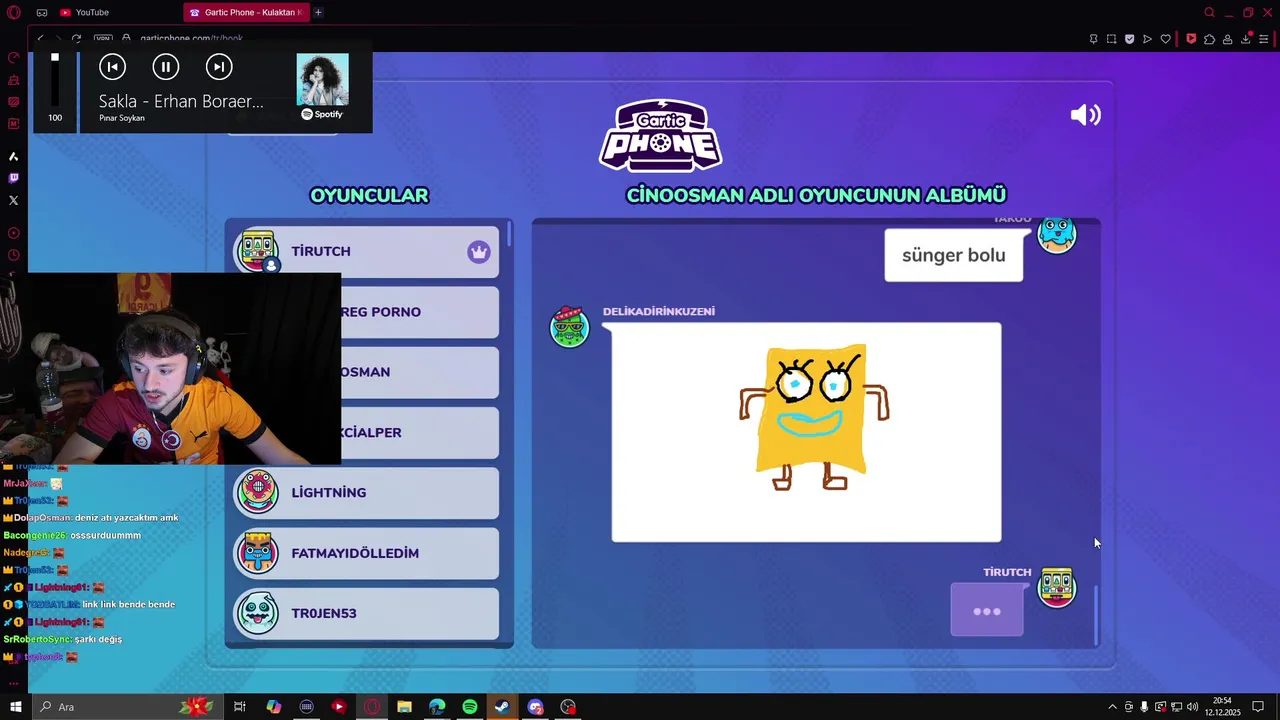Open a new browser tab

[318, 12]
